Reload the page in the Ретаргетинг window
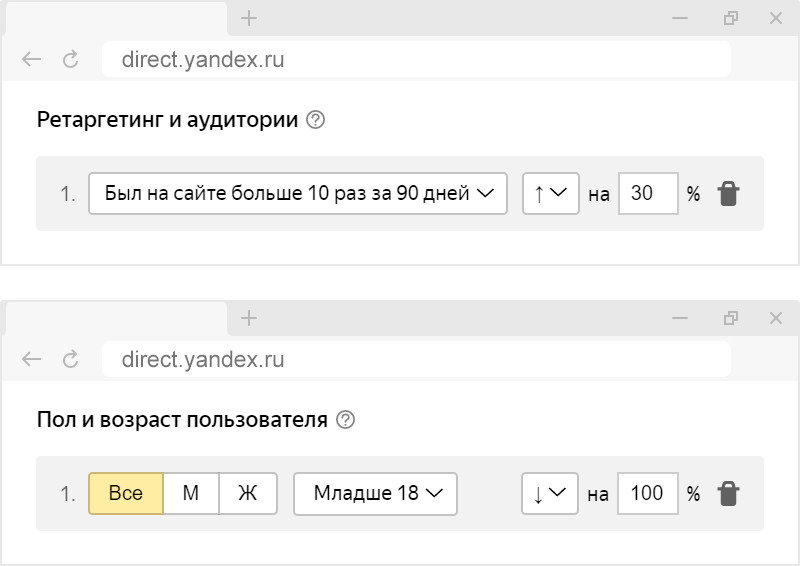Viewport: 800px width, 566px height. pyautogui.click(x=70, y=60)
